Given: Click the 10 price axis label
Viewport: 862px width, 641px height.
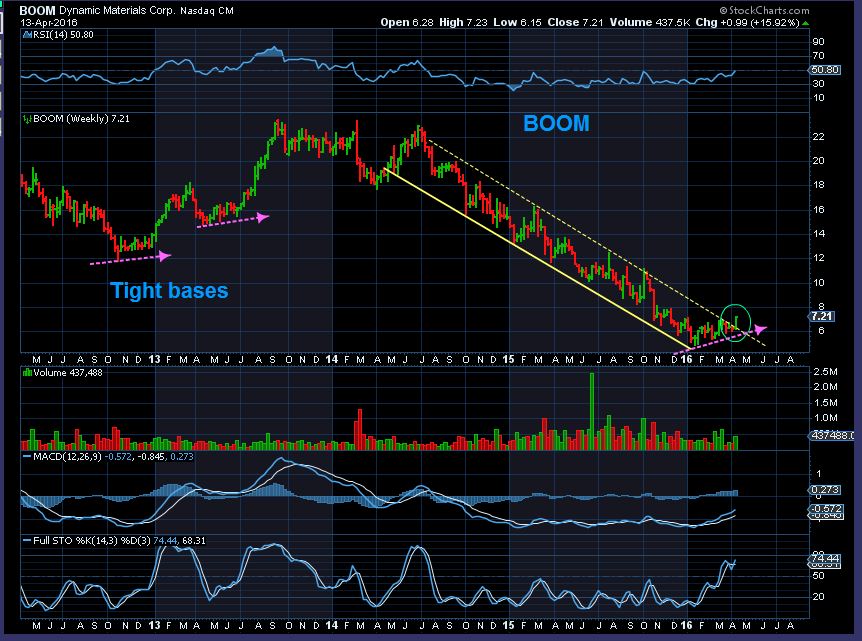Looking at the screenshot, I should click(818, 283).
